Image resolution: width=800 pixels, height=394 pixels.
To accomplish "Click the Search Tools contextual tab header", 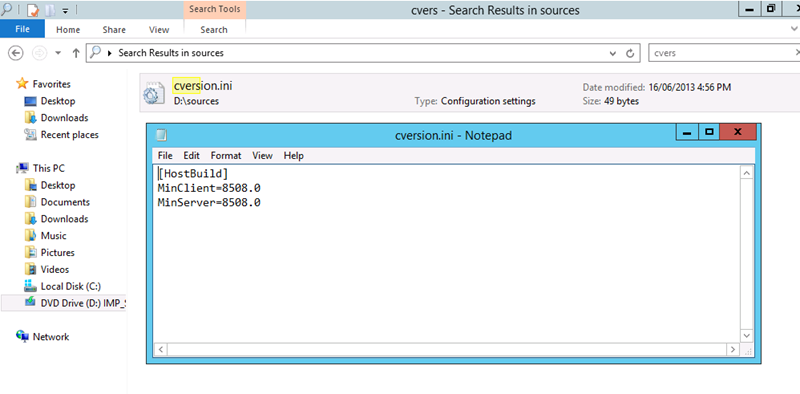I will tap(214, 9).
